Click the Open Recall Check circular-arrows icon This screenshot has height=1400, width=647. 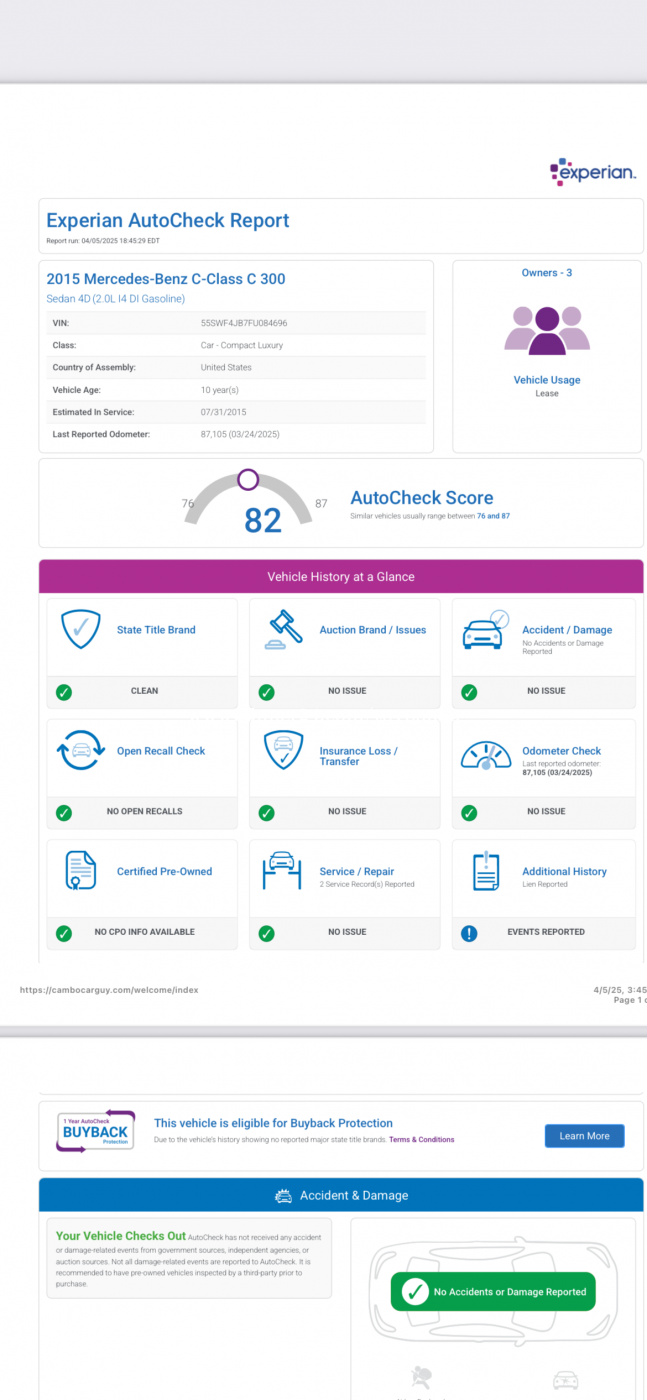pos(81,751)
